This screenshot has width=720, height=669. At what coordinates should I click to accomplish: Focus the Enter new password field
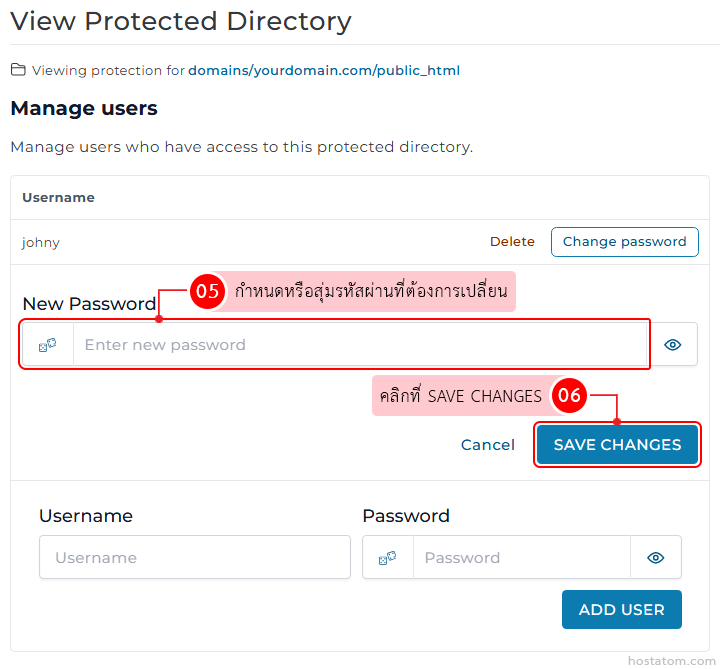360,345
